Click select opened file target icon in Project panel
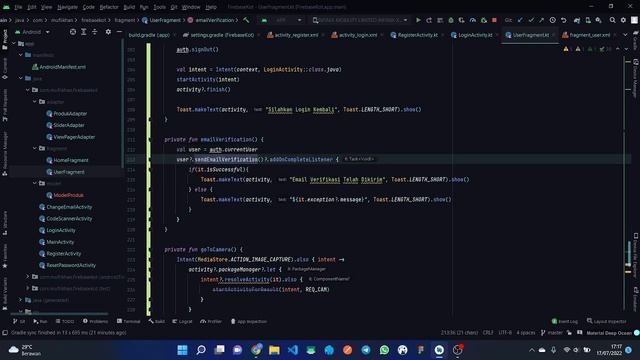 (x=73, y=32)
